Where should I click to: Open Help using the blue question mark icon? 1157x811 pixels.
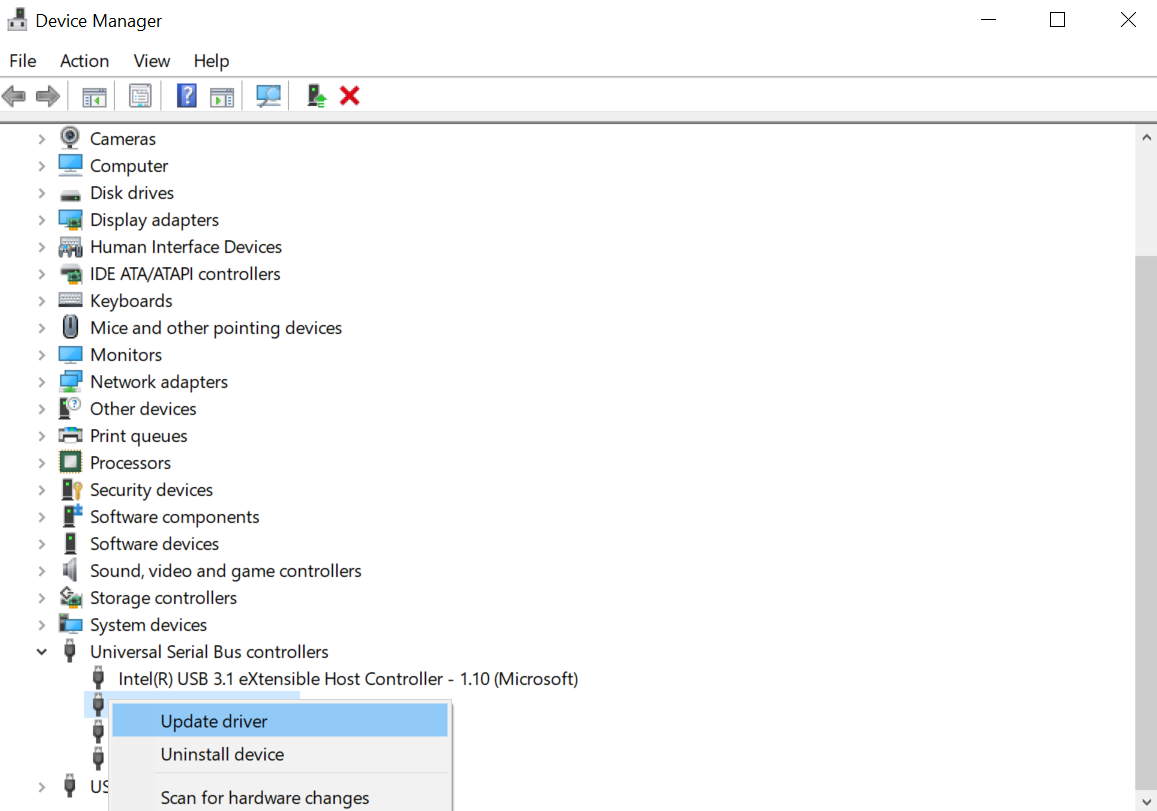click(x=186, y=95)
